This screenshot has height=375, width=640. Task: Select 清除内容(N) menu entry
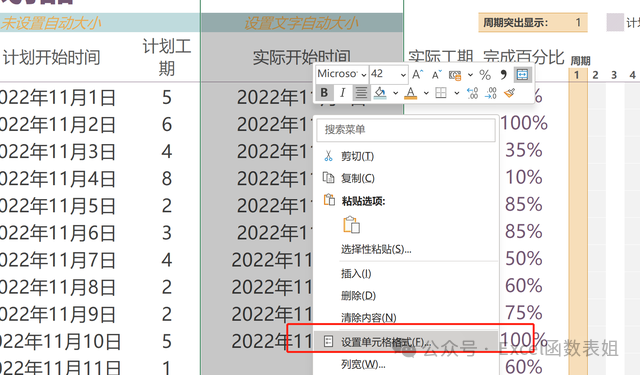click(x=406, y=317)
